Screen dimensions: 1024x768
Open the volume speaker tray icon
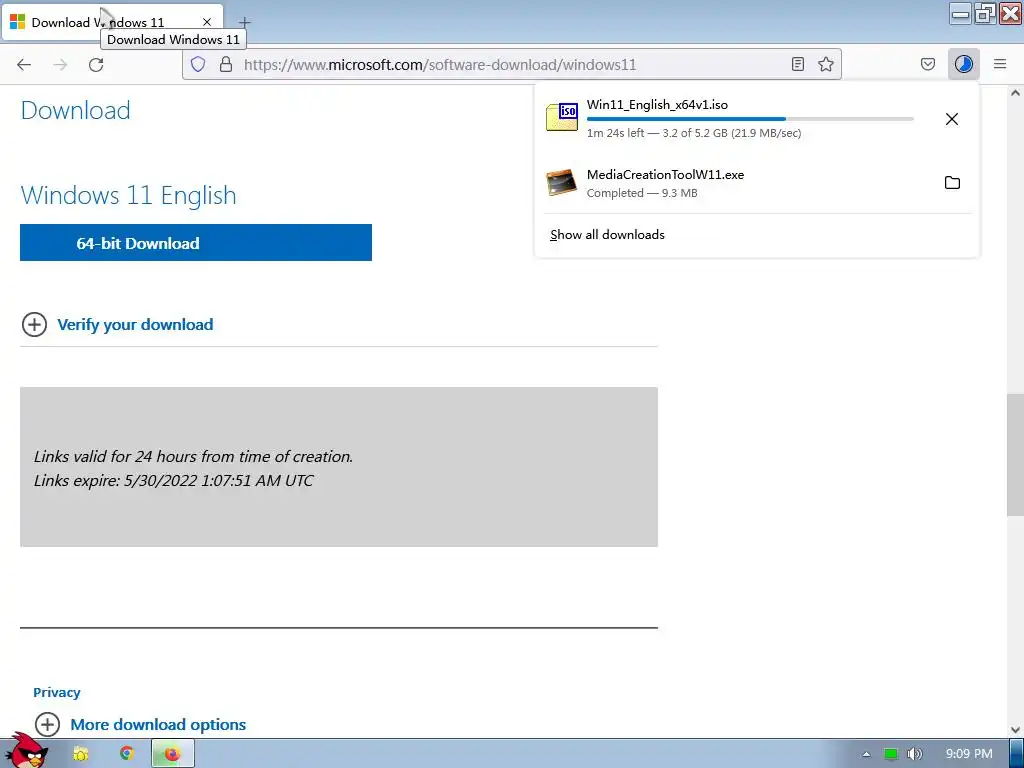[x=914, y=754]
